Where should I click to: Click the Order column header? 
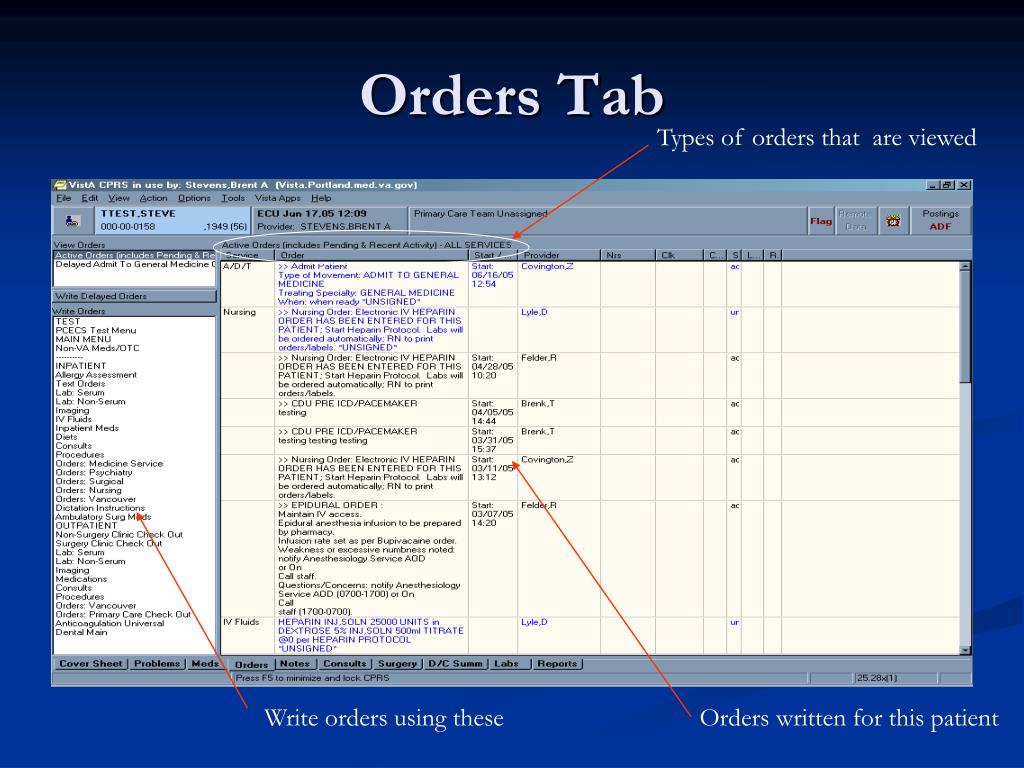tap(372, 255)
